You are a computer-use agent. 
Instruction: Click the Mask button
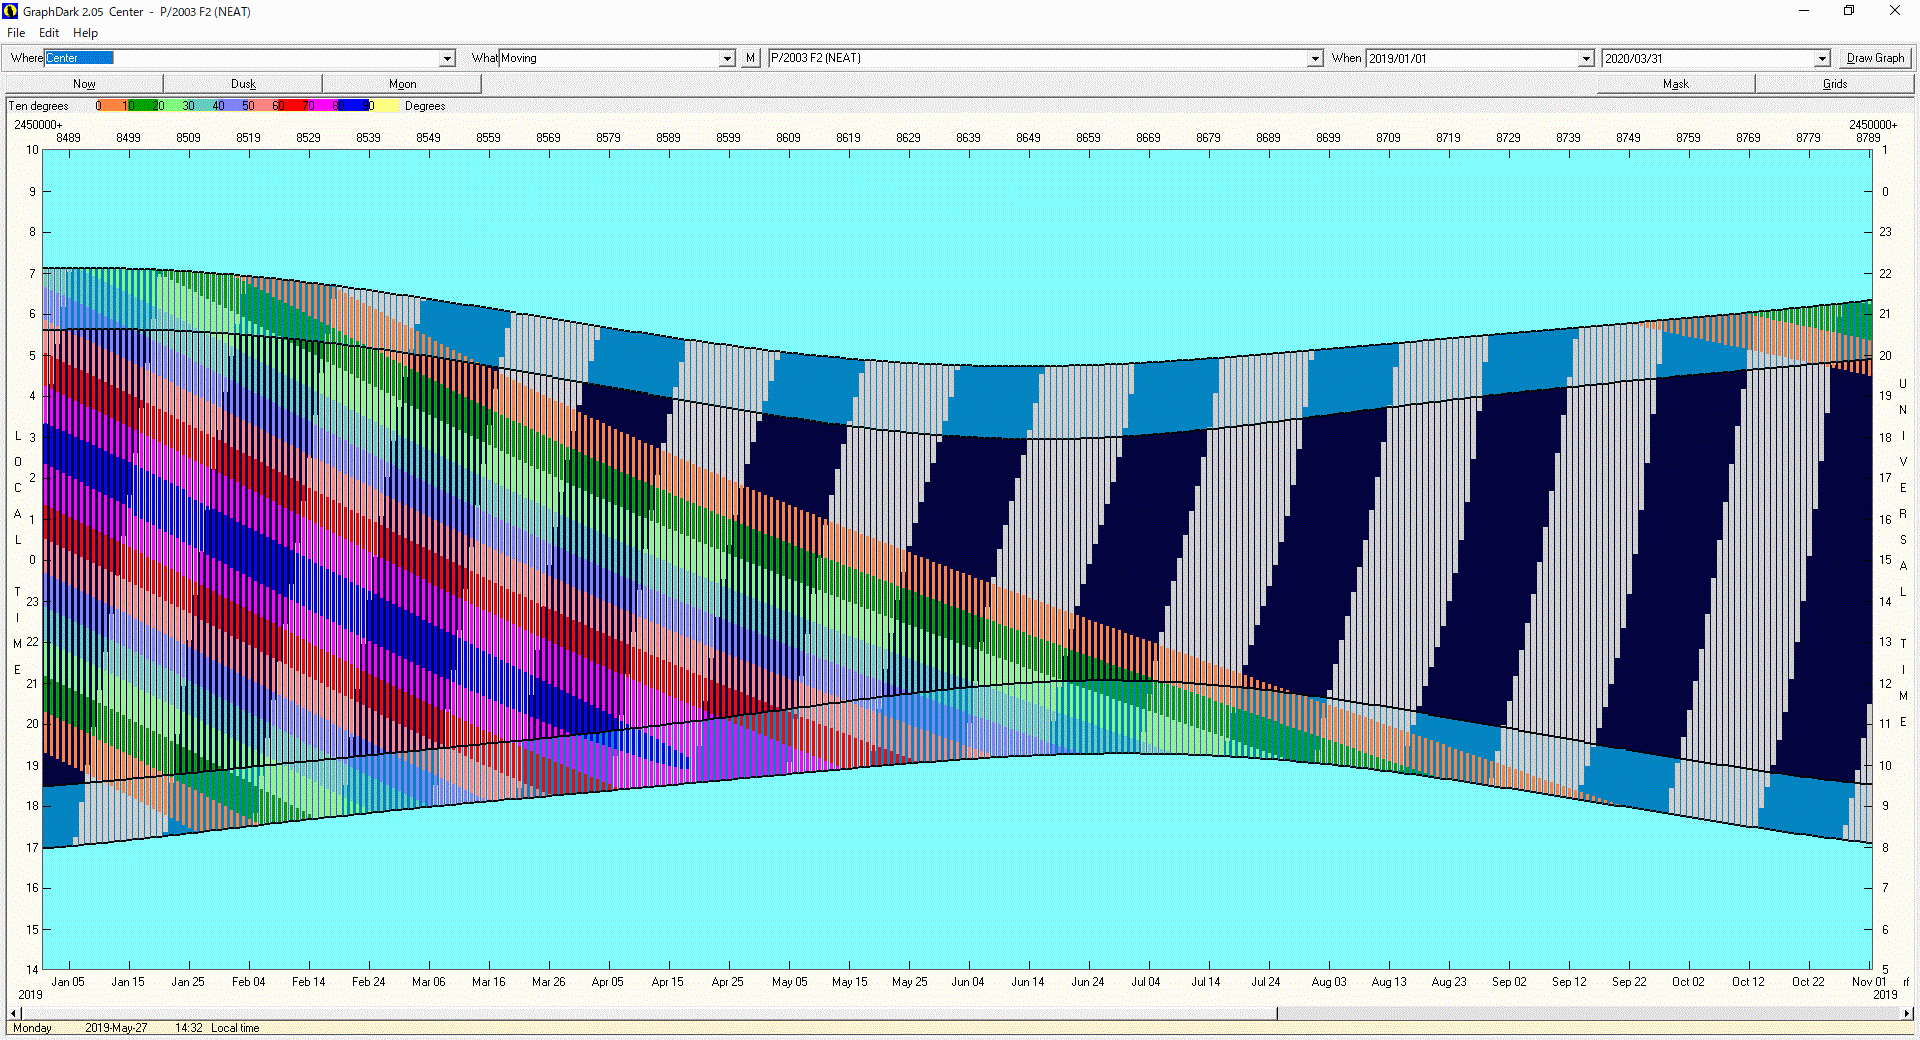1675,84
